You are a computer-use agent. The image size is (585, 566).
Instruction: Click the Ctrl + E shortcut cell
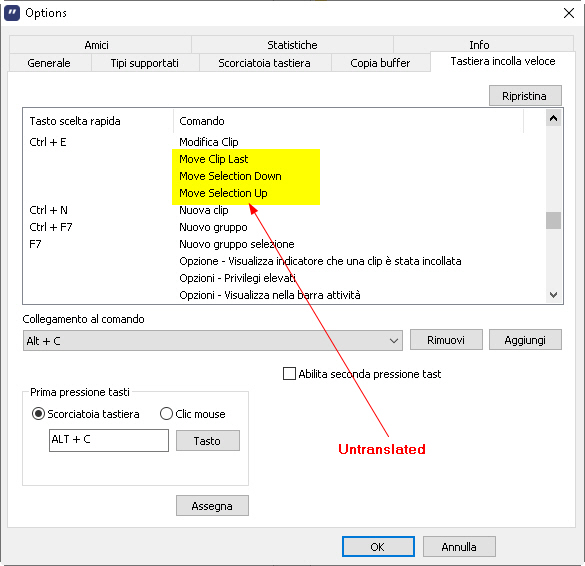click(x=48, y=142)
